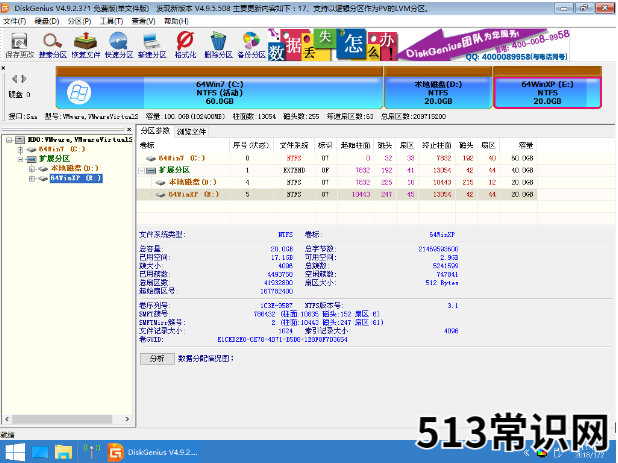Switch to the 分区参数 tab
Viewport: 618px width, 463px height.
coord(155,131)
